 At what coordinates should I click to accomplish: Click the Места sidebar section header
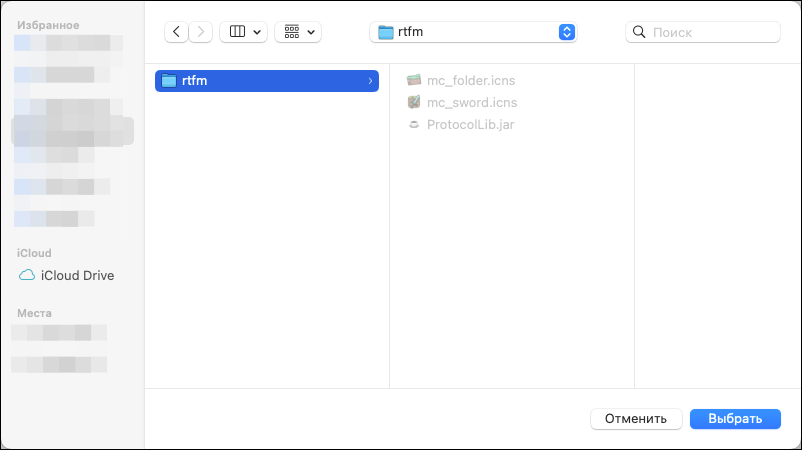[34, 313]
